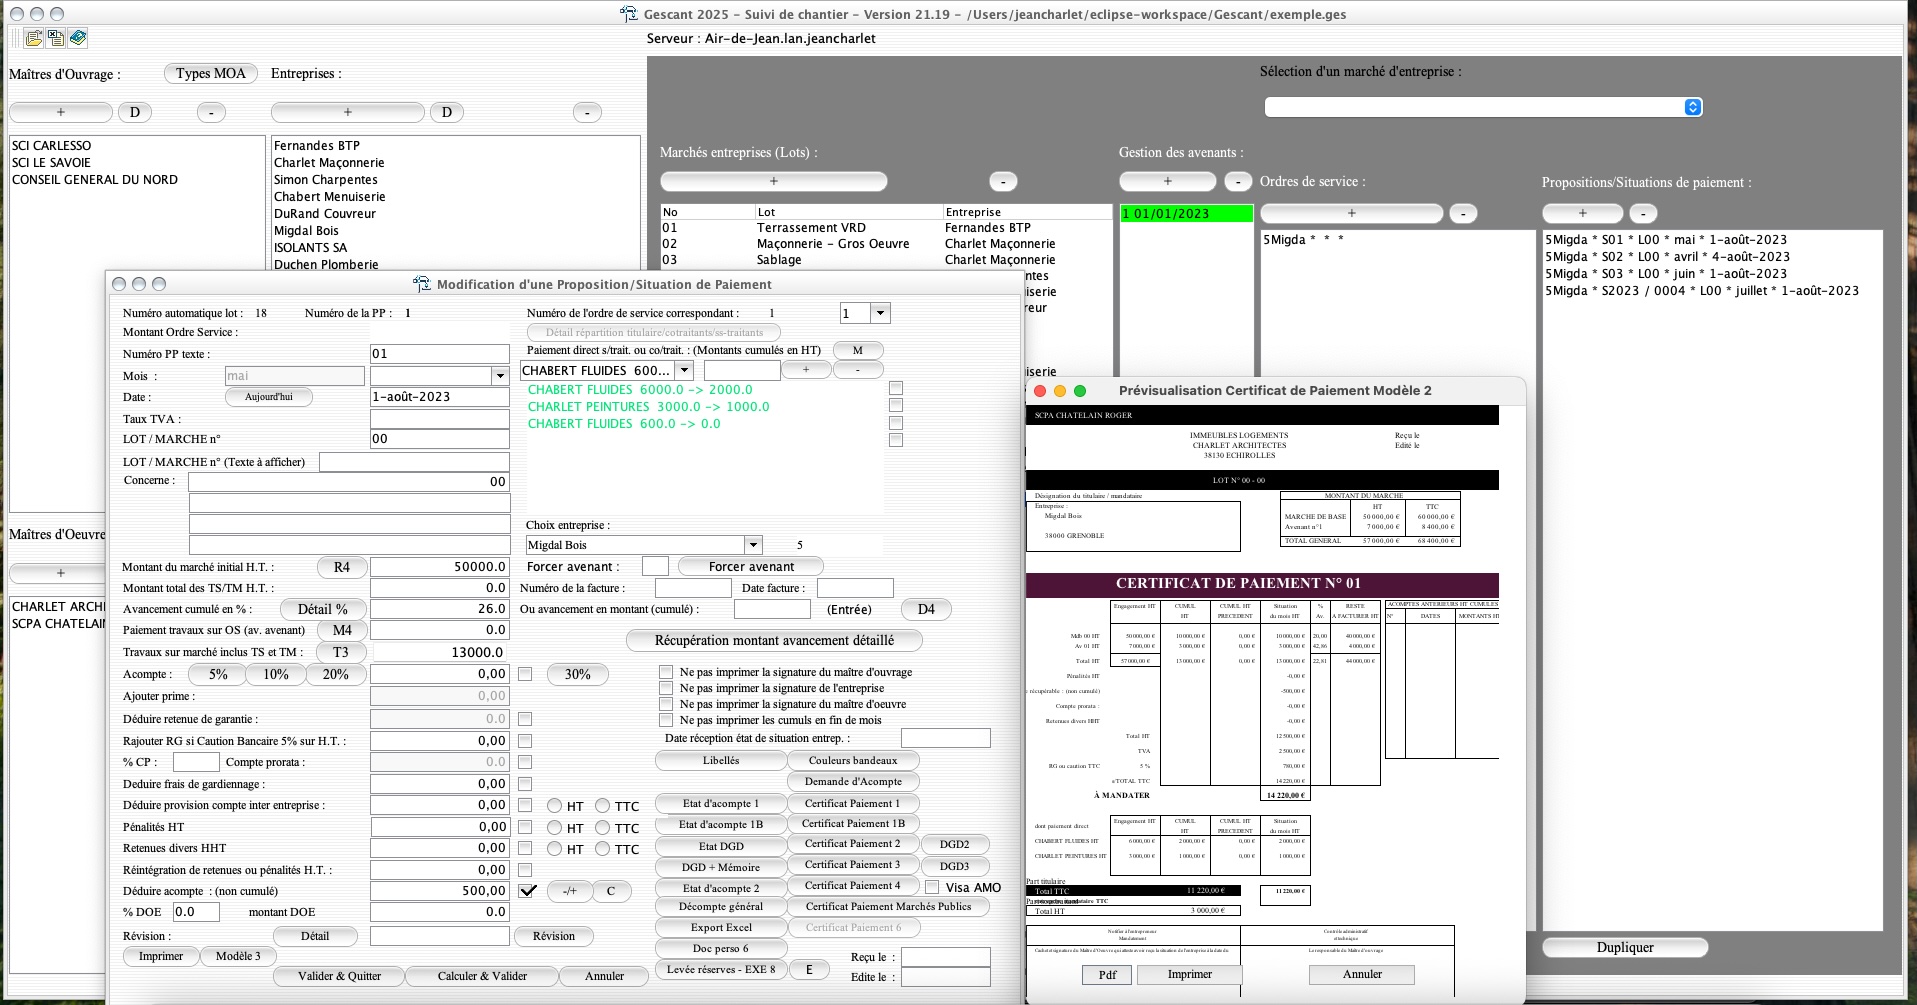Screen dimensions: 1917x1005
Task: Enable the Visa AMO checkbox
Action: [x=932, y=887]
